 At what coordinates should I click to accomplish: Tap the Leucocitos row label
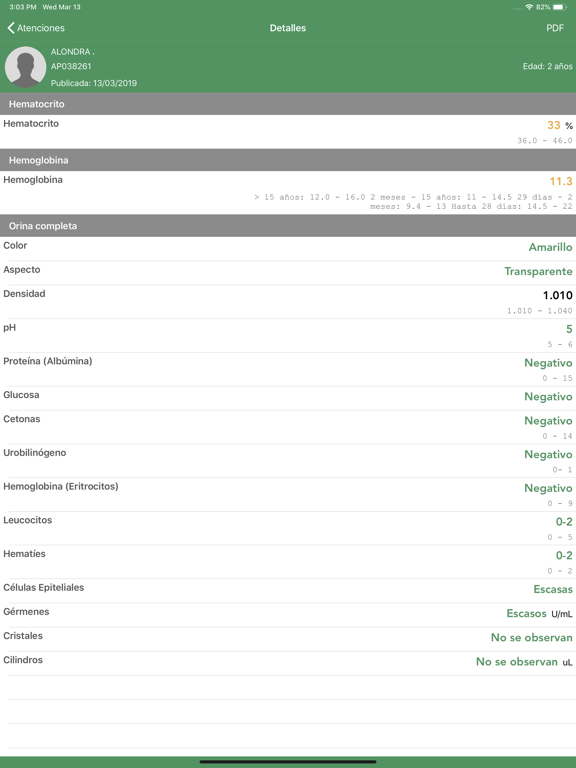[x=27, y=520]
